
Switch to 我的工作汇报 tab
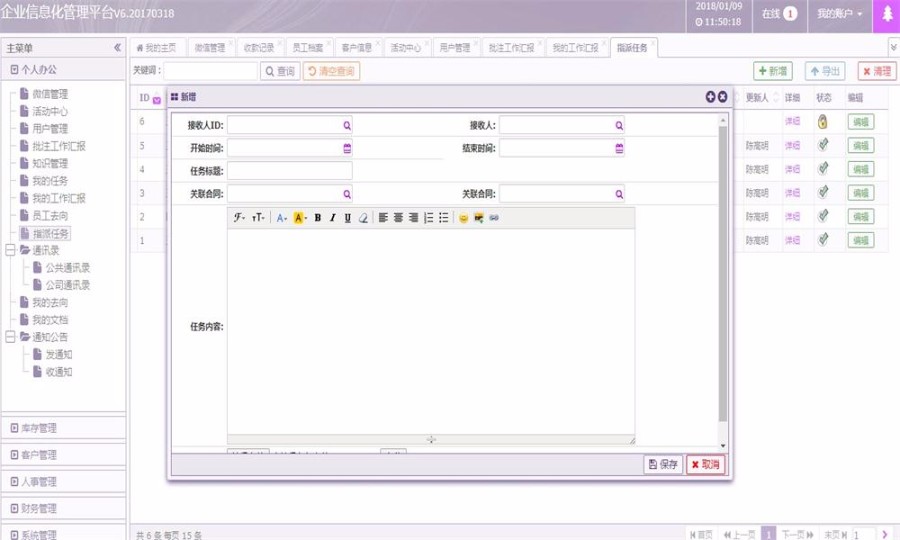(x=576, y=48)
